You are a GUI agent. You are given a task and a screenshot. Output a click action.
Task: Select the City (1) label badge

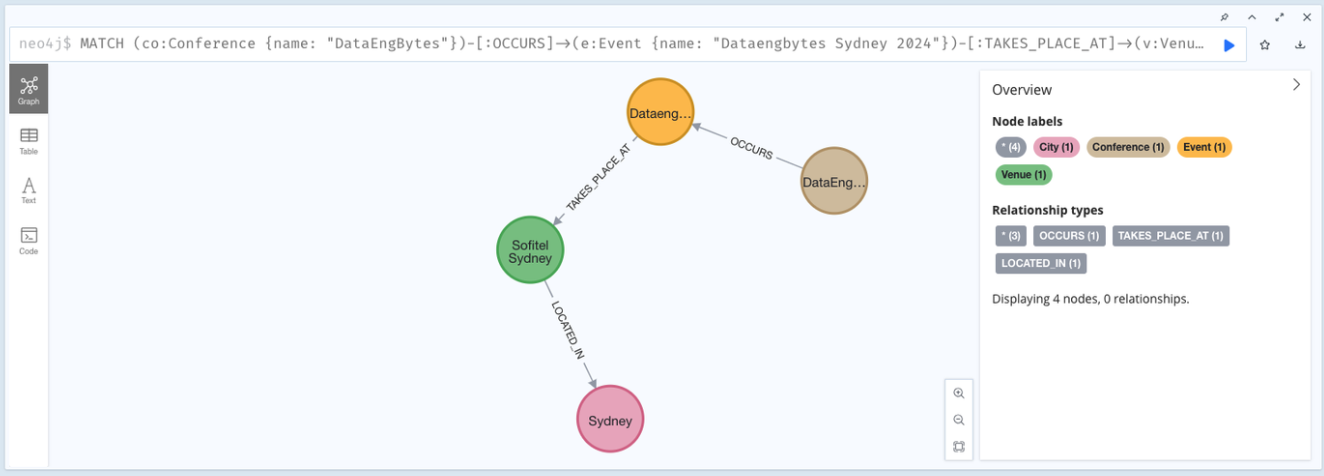point(1056,147)
